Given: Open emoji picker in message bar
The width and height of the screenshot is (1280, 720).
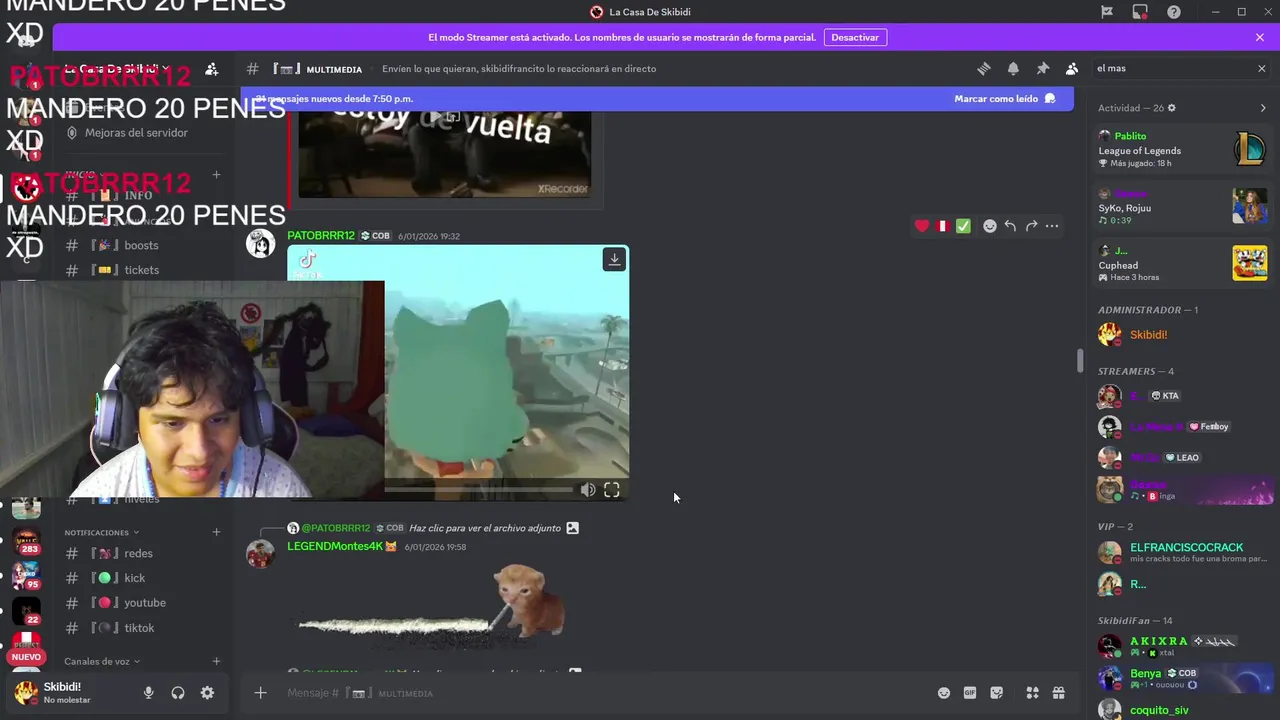Looking at the screenshot, I should click(943, 693).
